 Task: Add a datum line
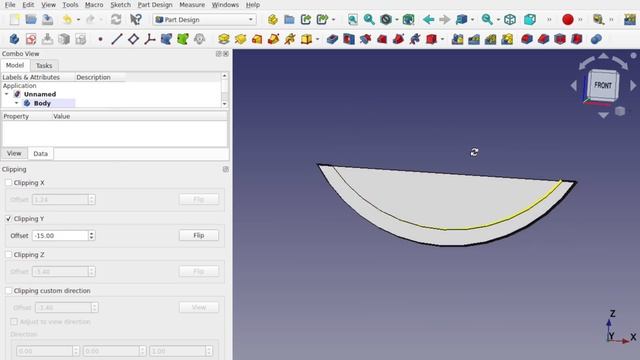click(x=117, y=39)
